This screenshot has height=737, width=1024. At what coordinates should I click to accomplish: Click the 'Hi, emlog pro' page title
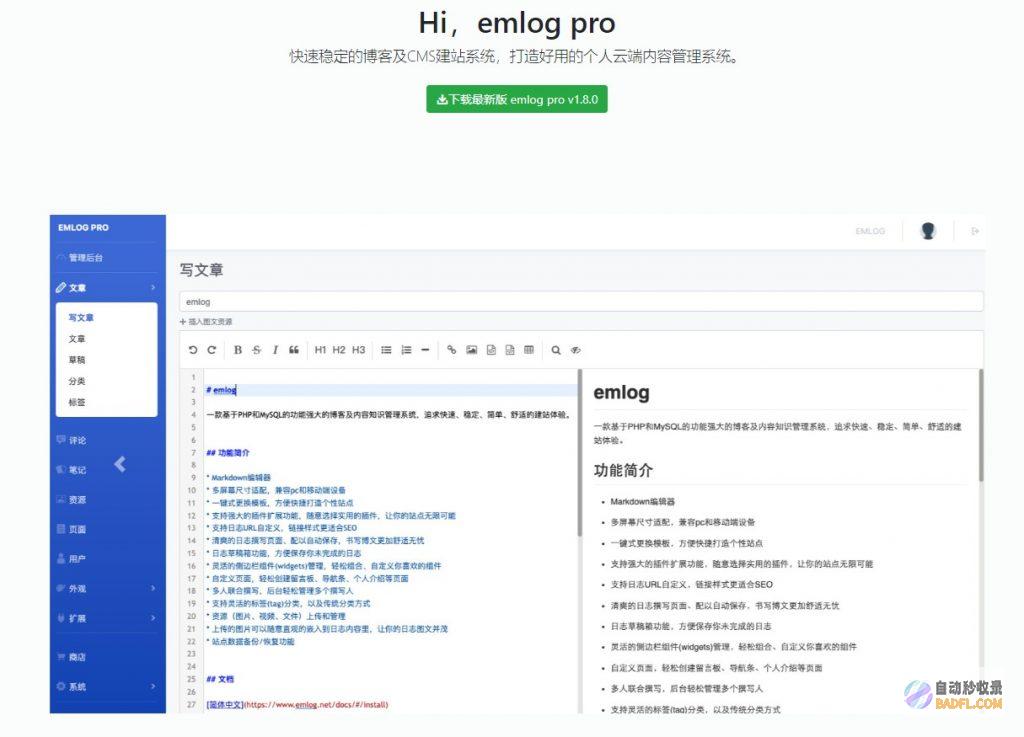tap(517, 23)
